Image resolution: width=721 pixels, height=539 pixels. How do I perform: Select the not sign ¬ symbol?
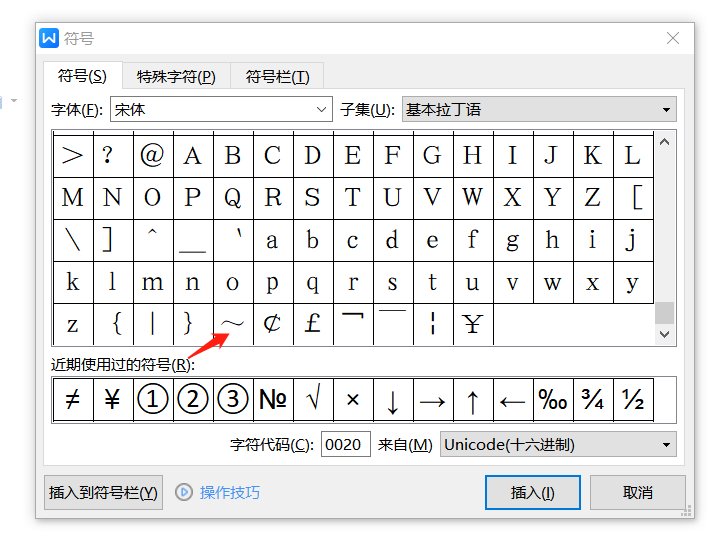coord(353,324)
